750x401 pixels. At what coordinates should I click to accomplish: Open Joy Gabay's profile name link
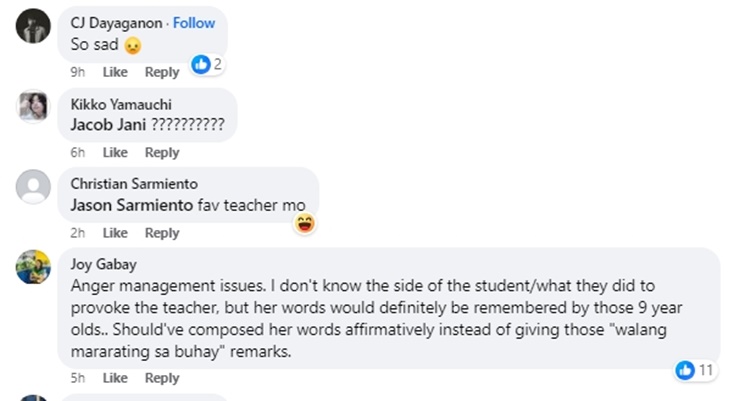pos(104,265)
